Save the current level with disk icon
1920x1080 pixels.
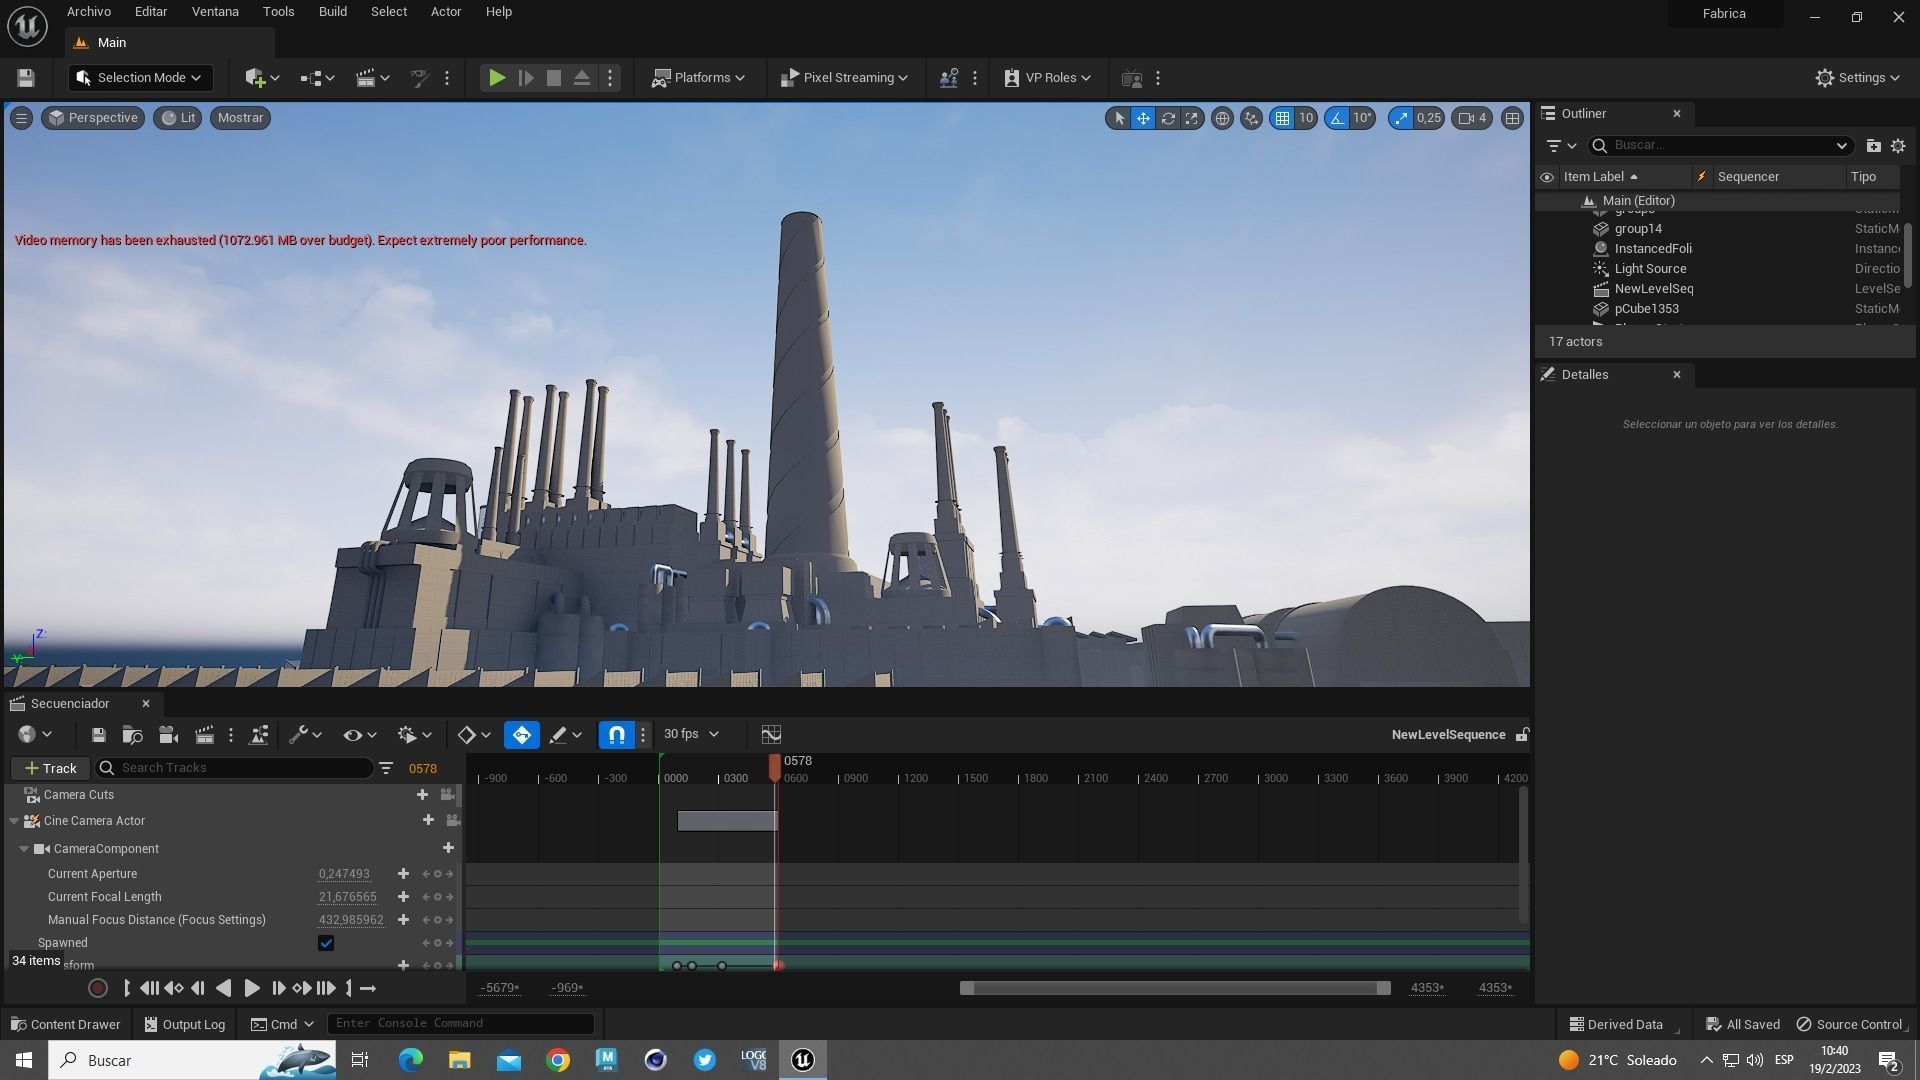click(x=26, y=78)
